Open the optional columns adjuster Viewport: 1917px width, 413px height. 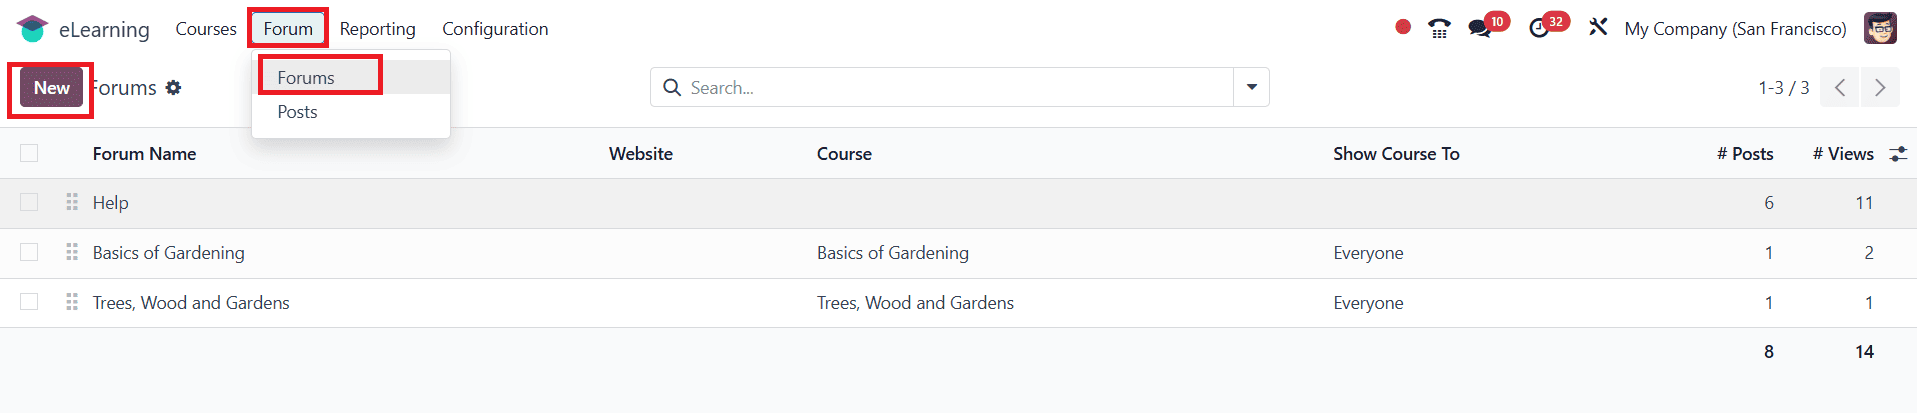[1897, 154]
